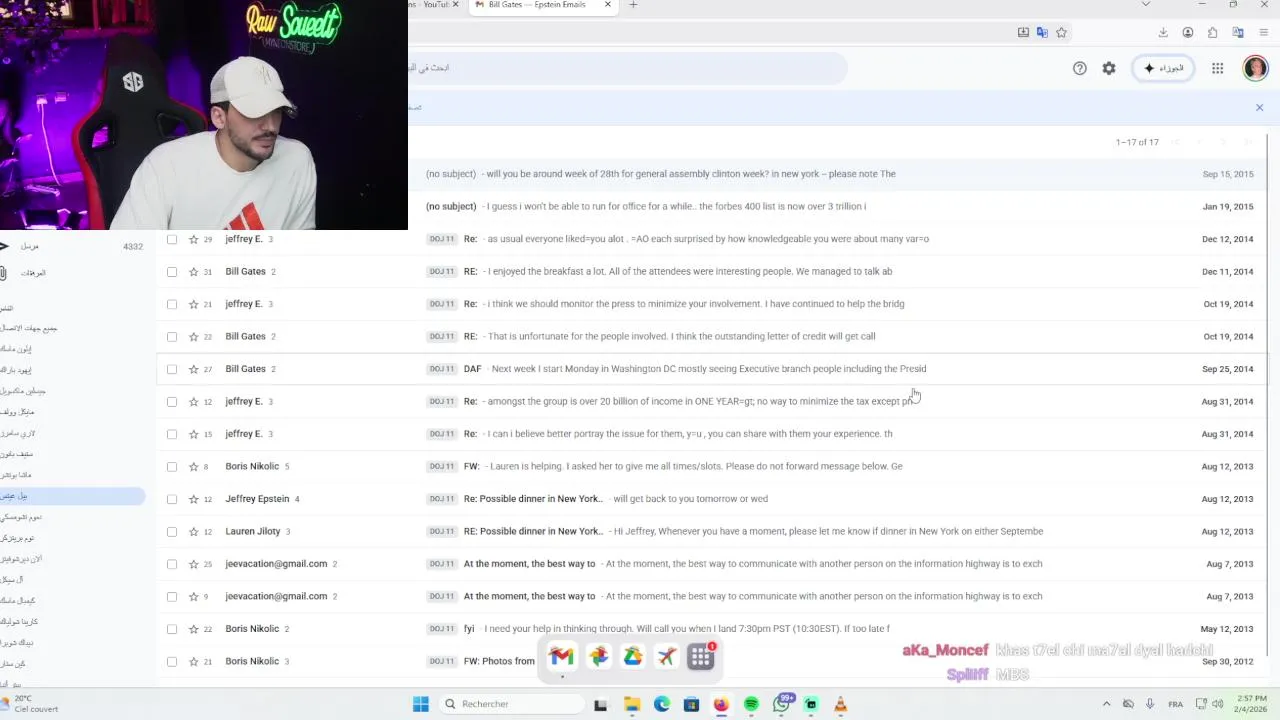Check the Boris Nikolic Photos email checkbox
The image size is (1280, 720).
172,661
